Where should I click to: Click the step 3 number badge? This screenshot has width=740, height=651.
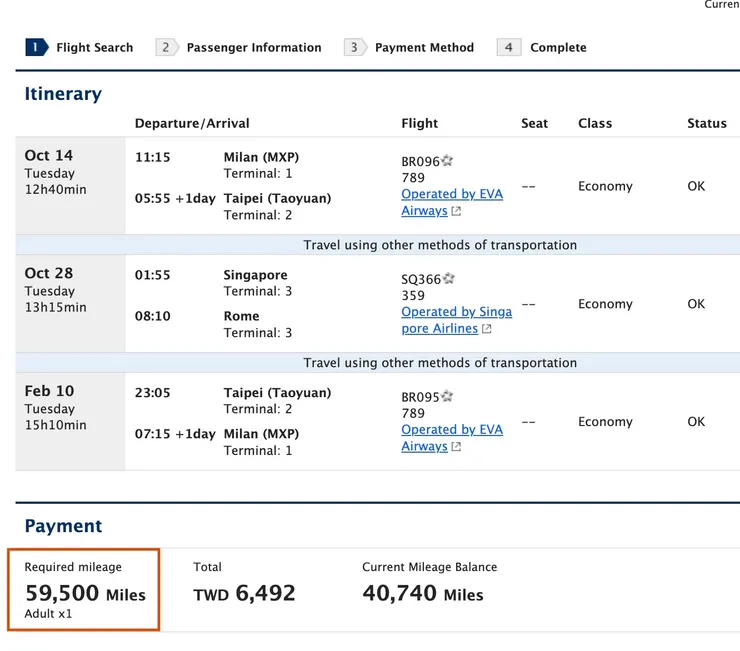click(x=354, y=47)
